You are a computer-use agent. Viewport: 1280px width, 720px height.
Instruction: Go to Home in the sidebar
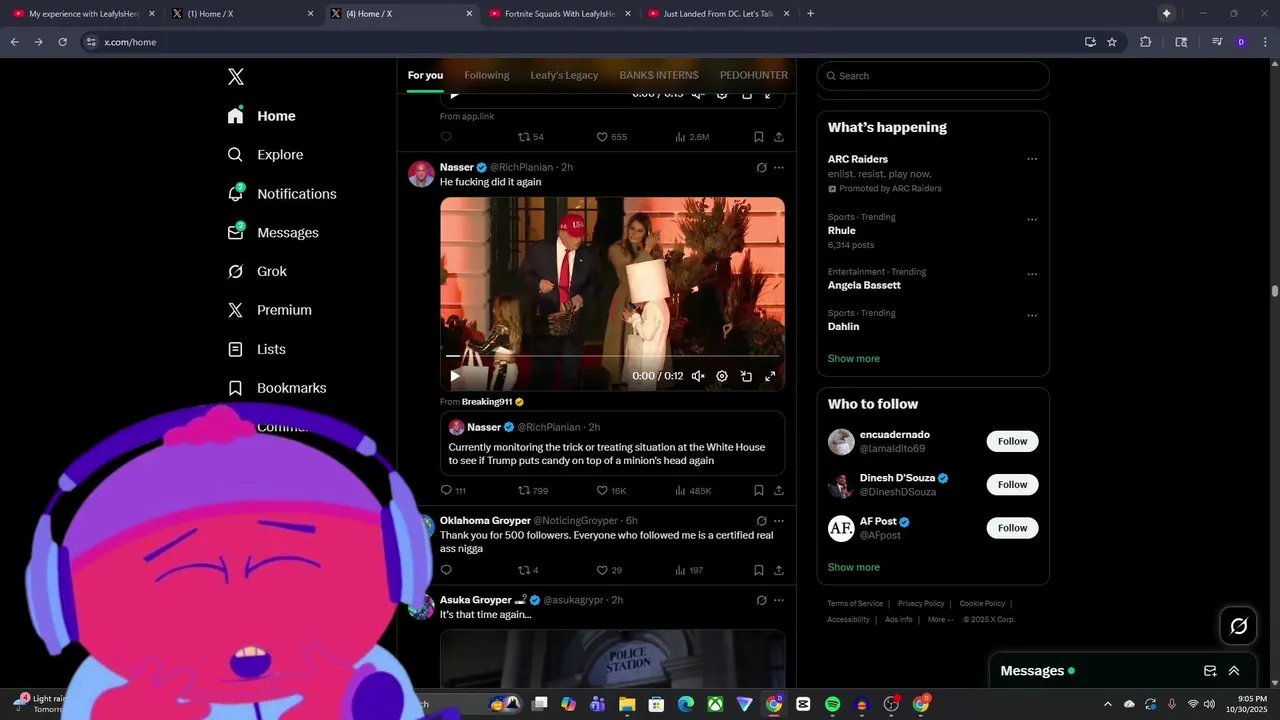(x=262, y=116)
